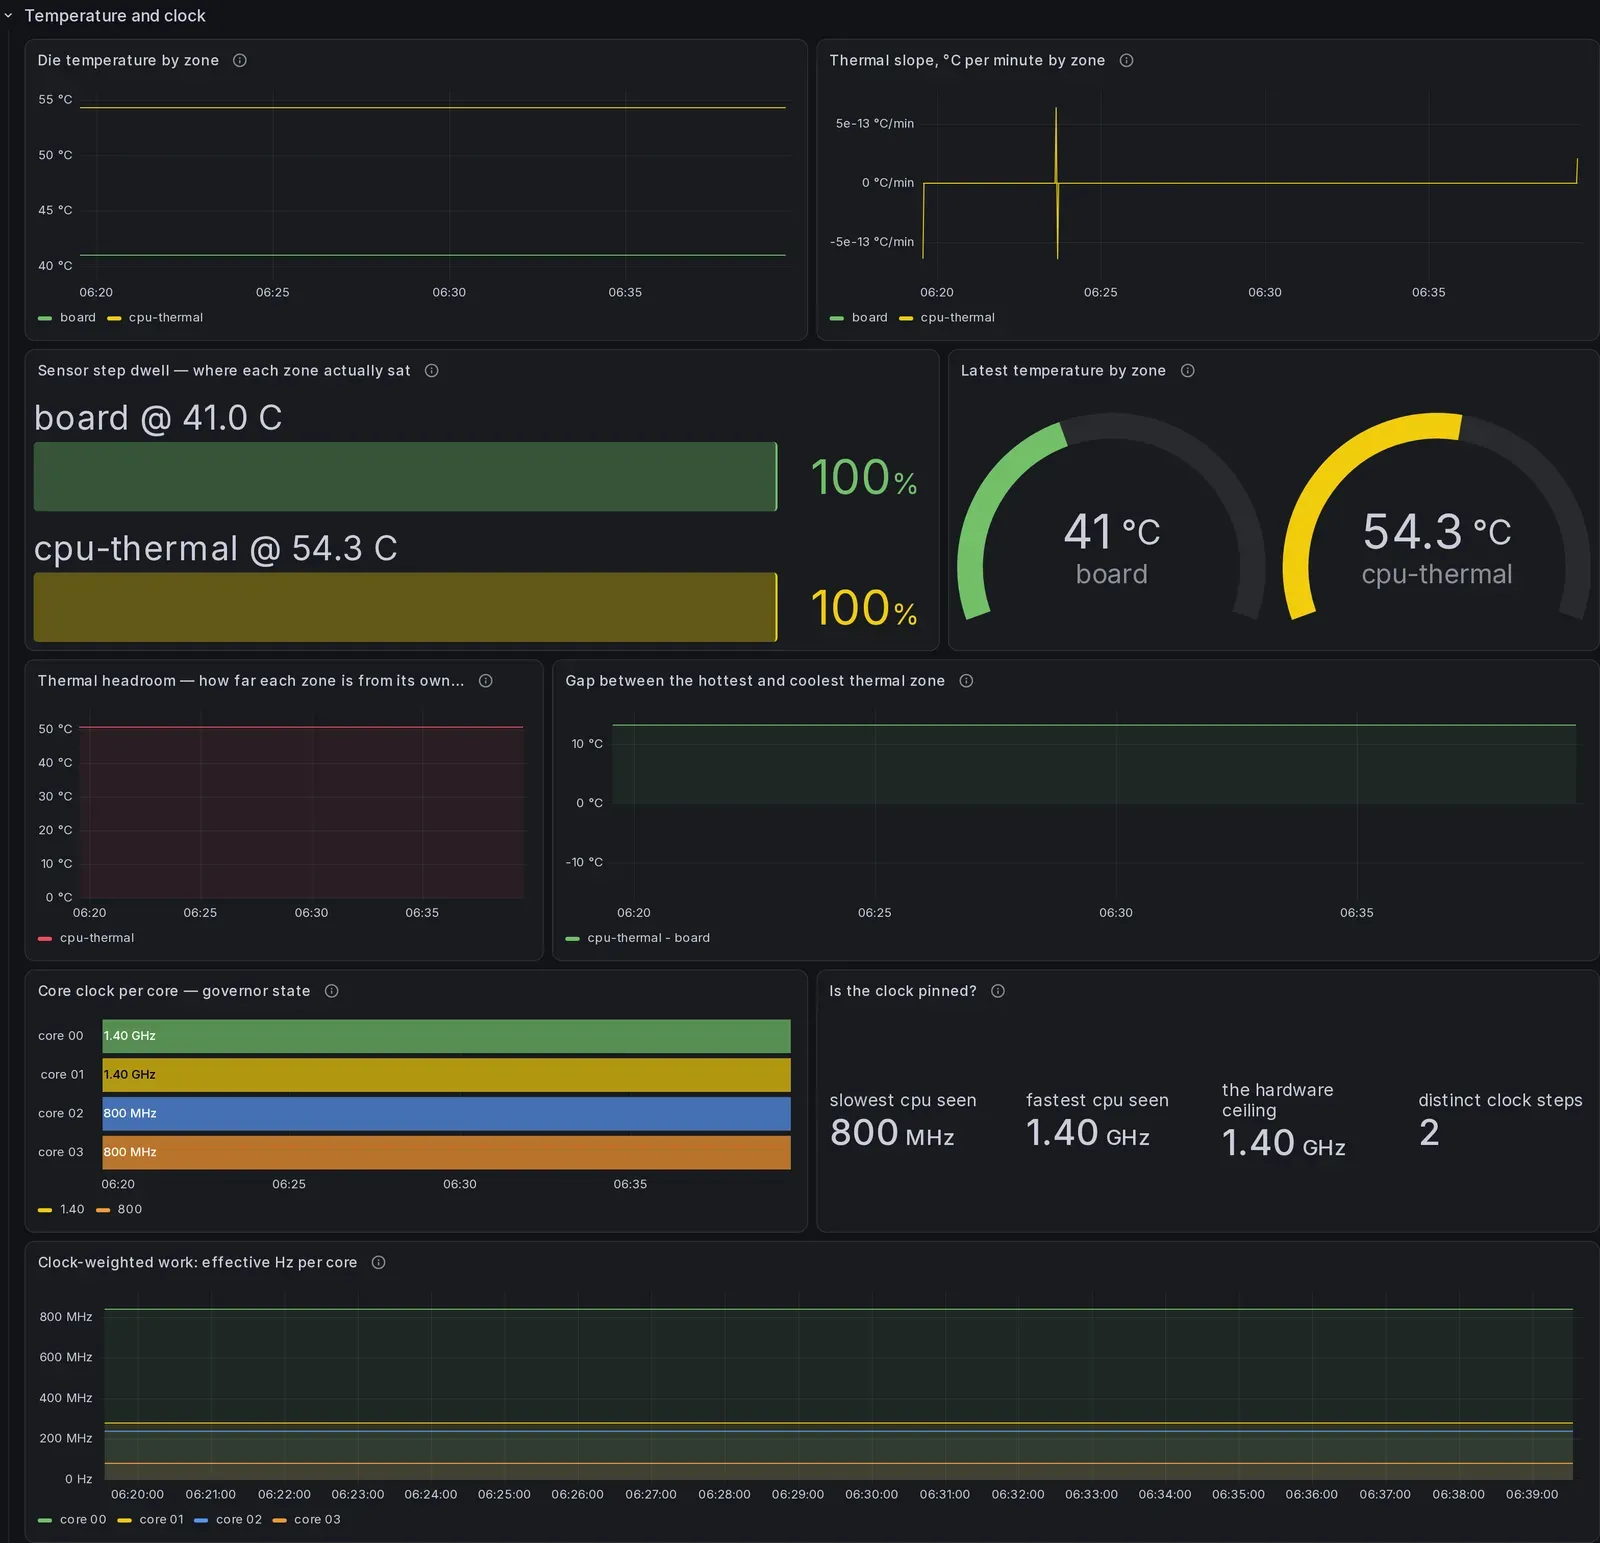Click the hardware ceiling 1.40 GHz value
The width and height of the screenshot is (1600, 1543).
click(x=1284, y=1143)
